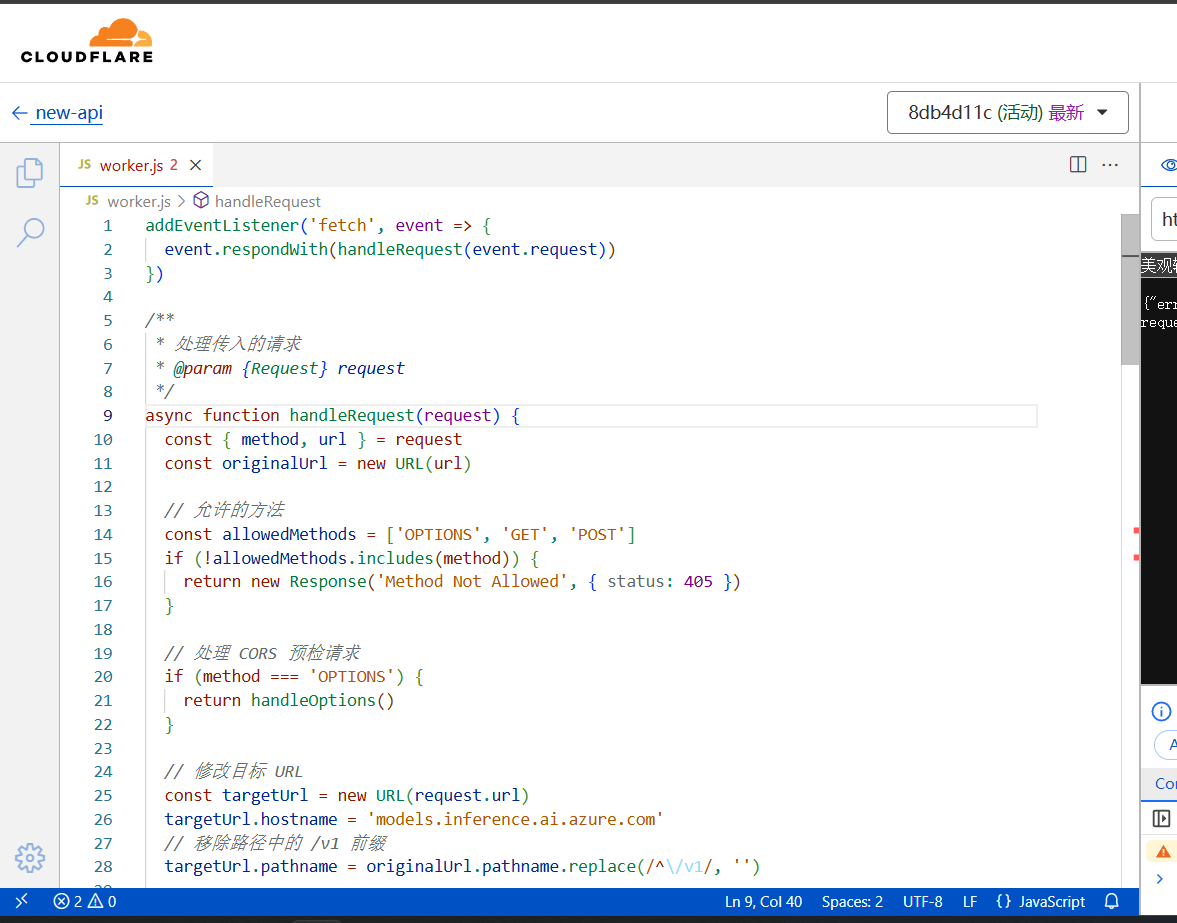The width and height of the screenshot is (1177, 923).
Task: Open the Search magnifier in sidebar
Action: [x=30, y=233]
